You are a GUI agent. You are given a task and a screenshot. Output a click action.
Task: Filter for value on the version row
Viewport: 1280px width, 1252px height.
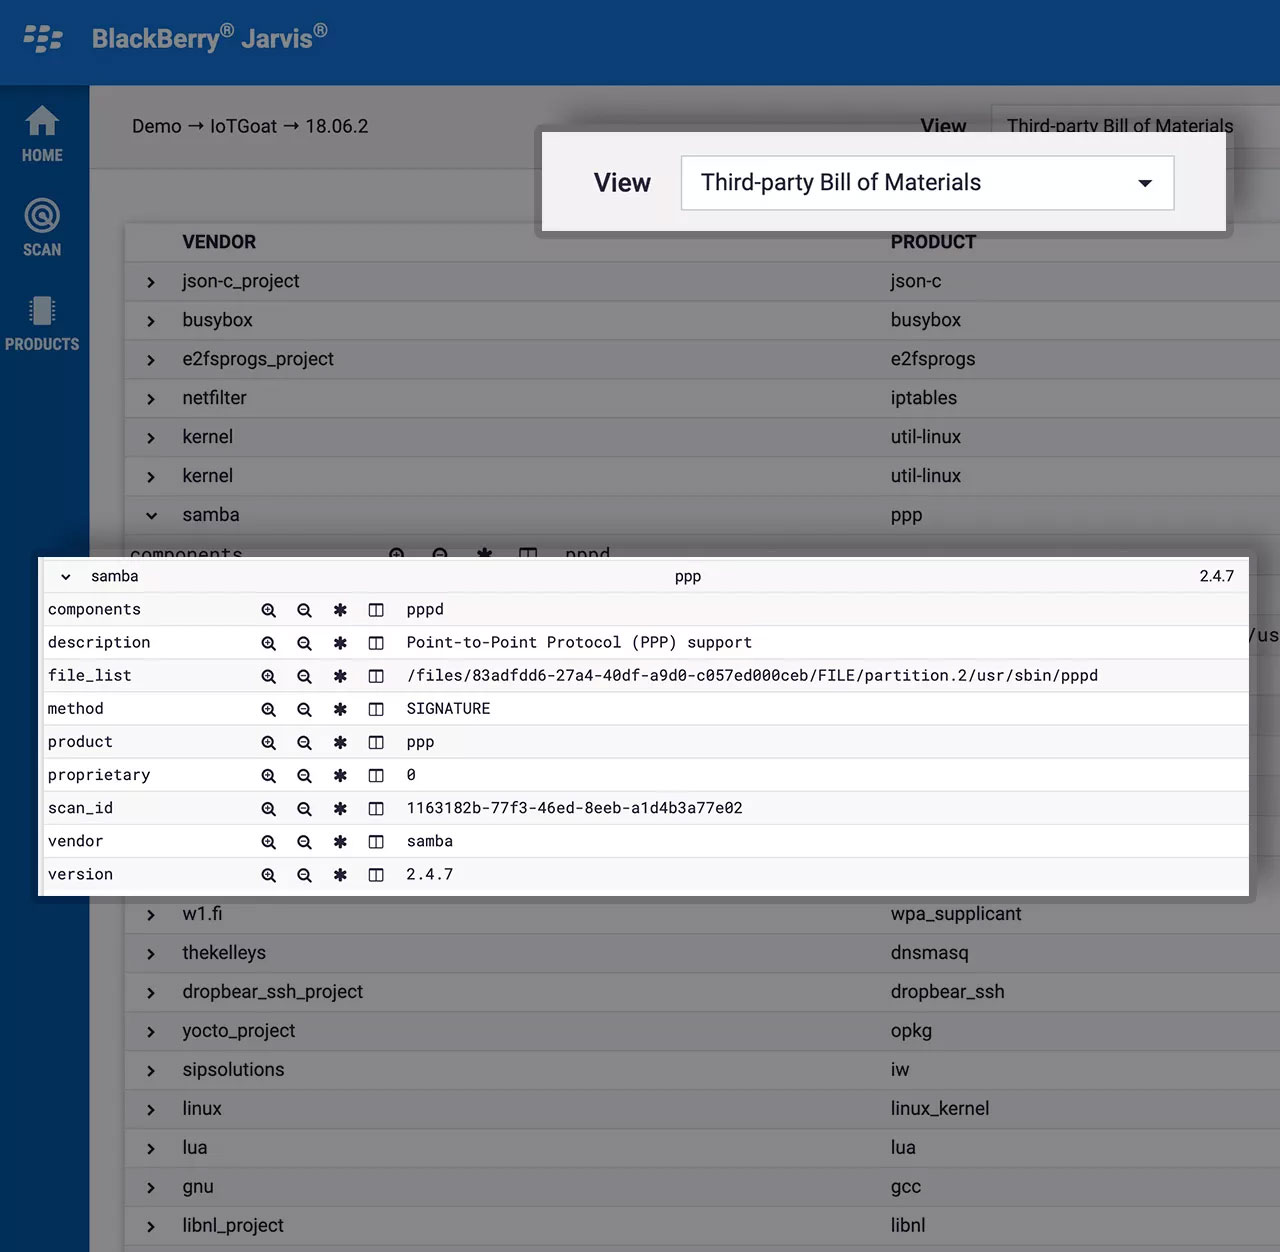(268, 875)
